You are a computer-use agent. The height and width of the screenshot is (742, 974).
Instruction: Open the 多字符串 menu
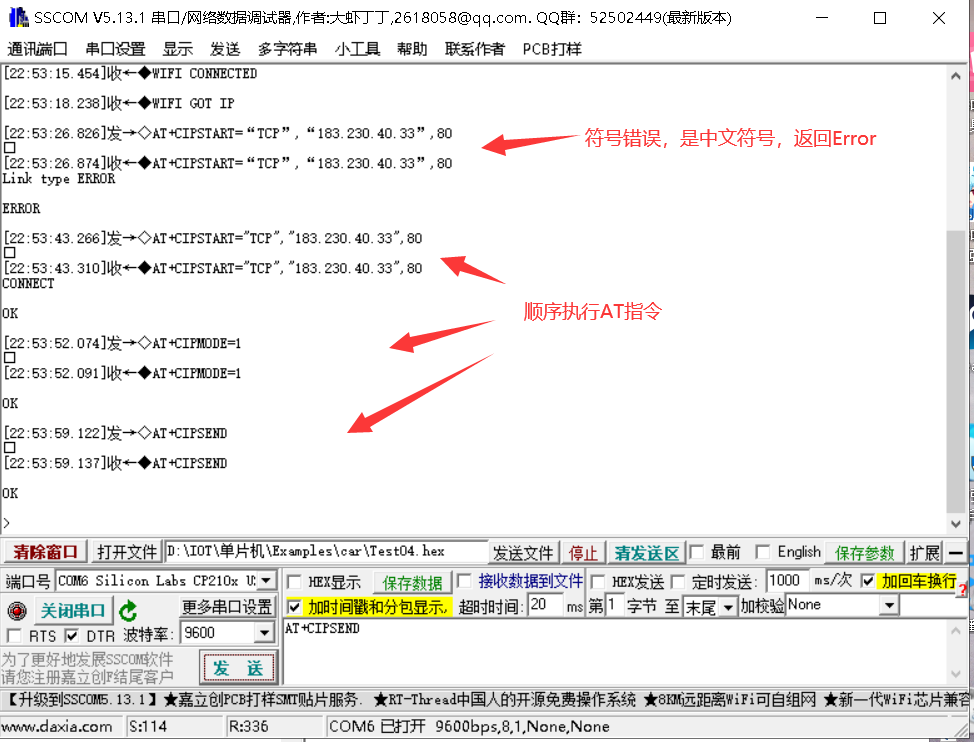coord(287,47)
